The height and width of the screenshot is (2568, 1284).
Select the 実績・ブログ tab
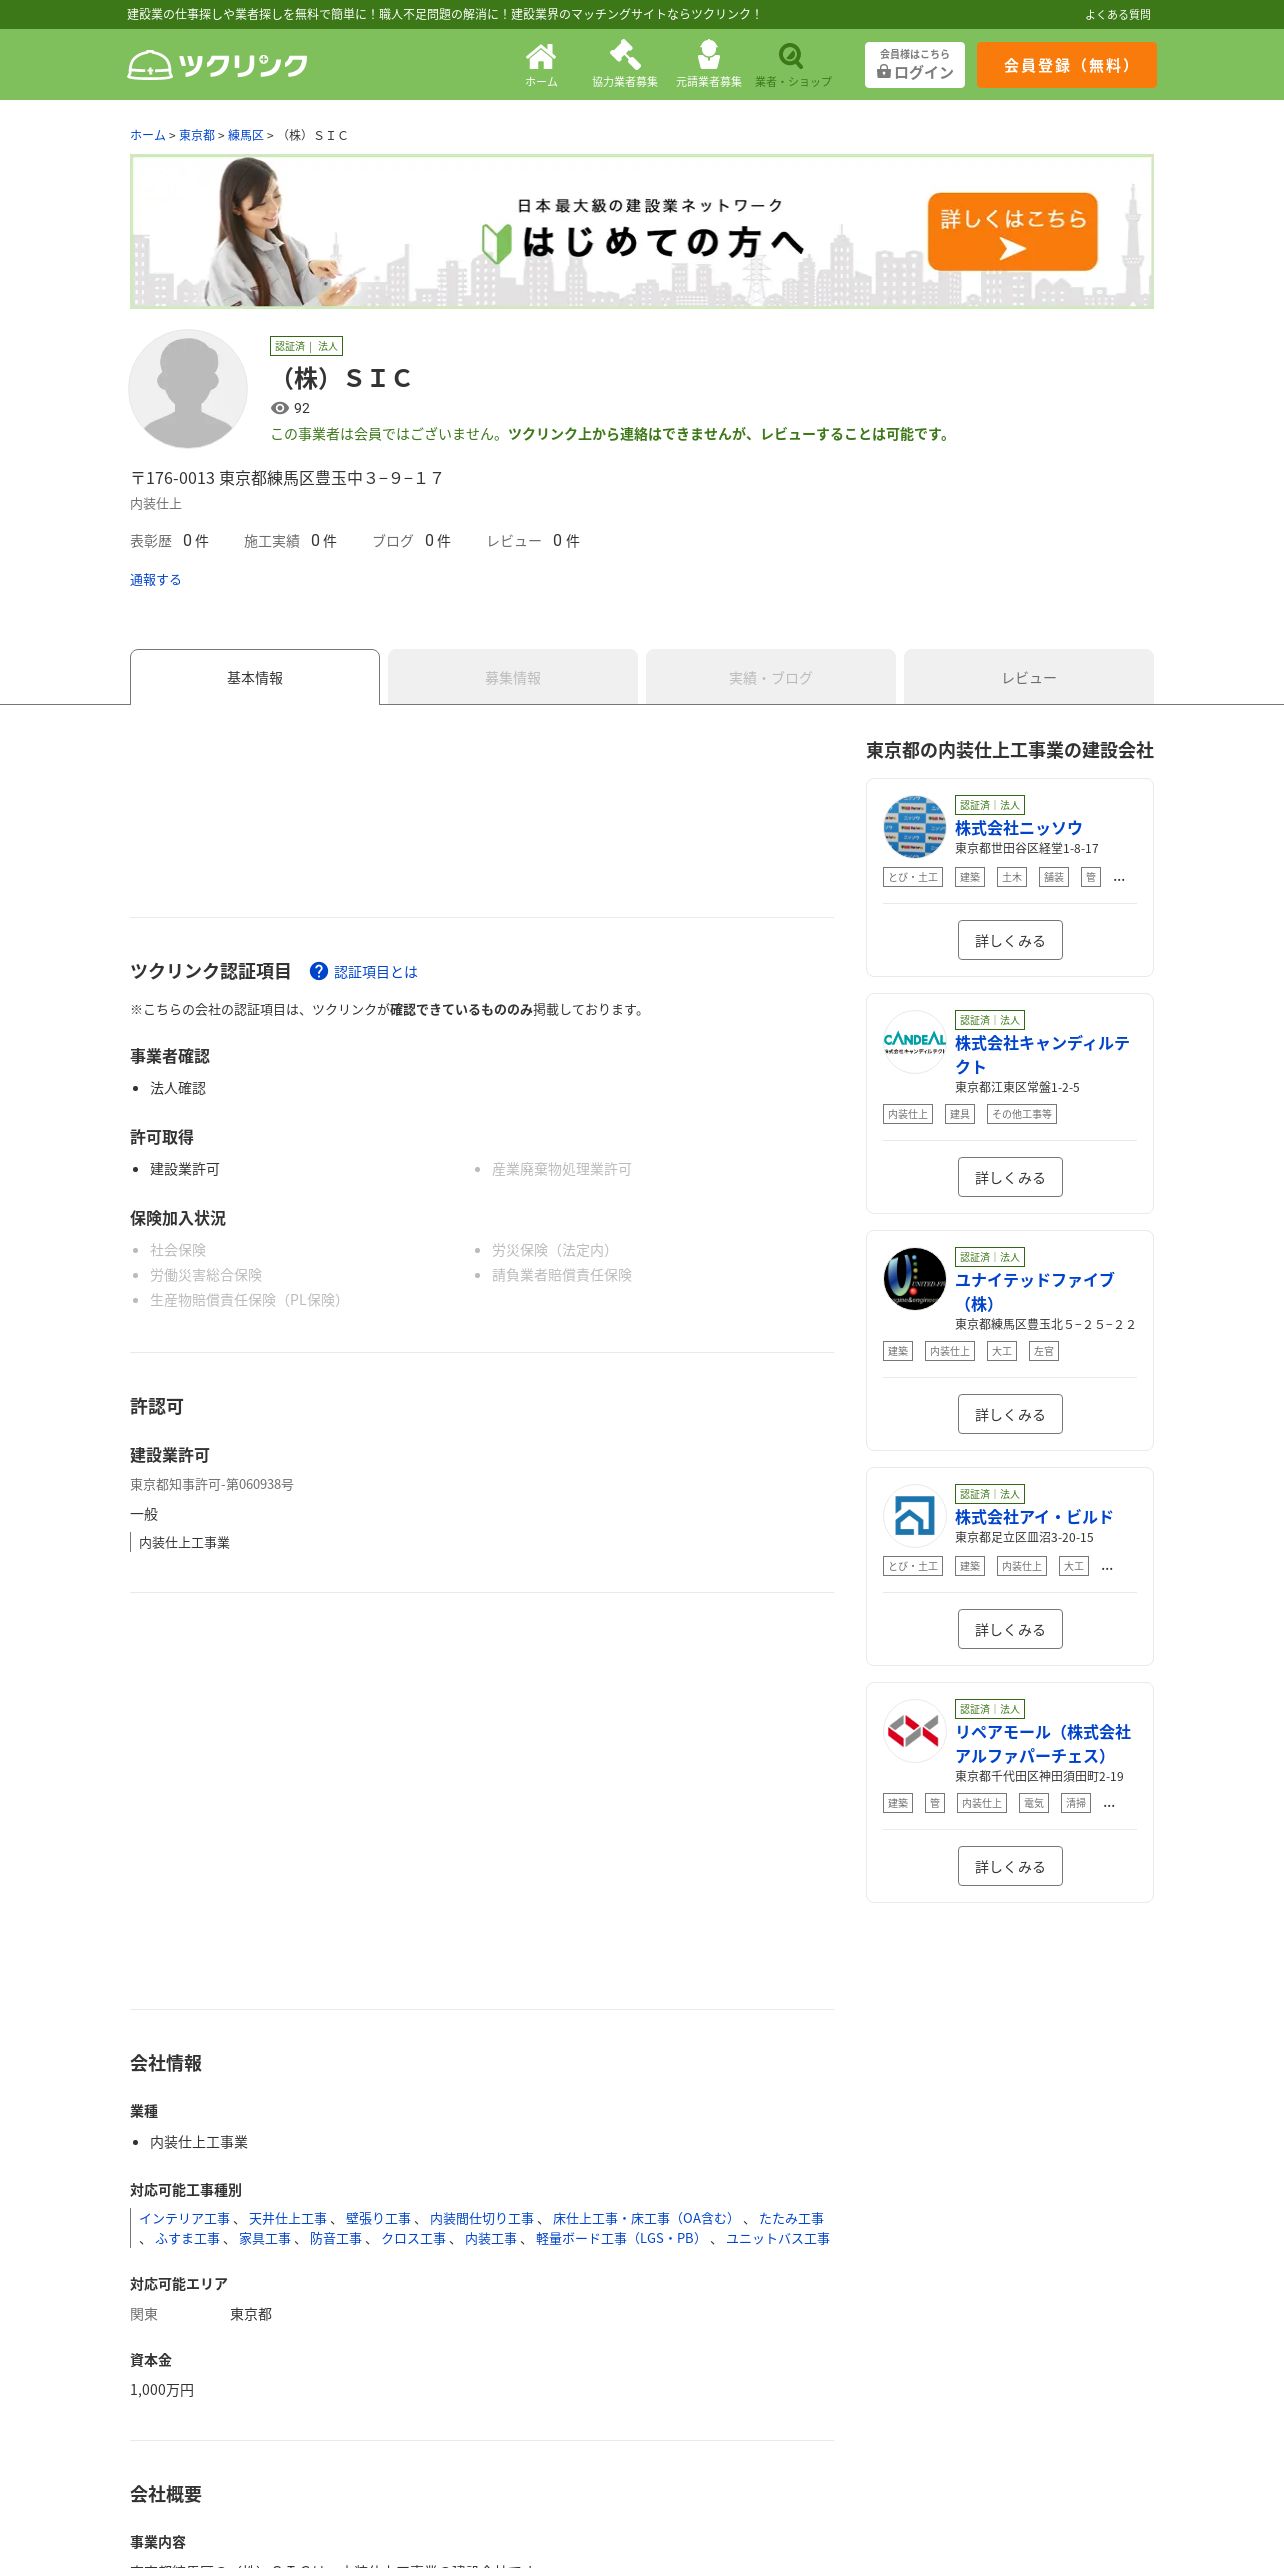[771, 677]
